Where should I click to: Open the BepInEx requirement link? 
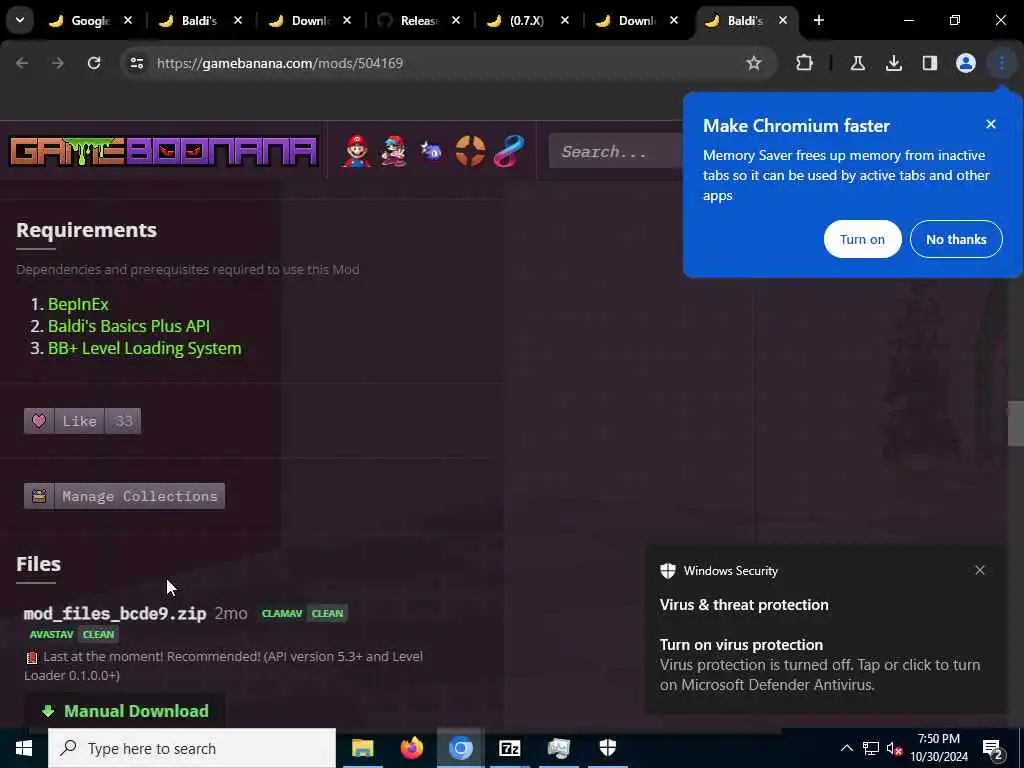pos(78,304)
